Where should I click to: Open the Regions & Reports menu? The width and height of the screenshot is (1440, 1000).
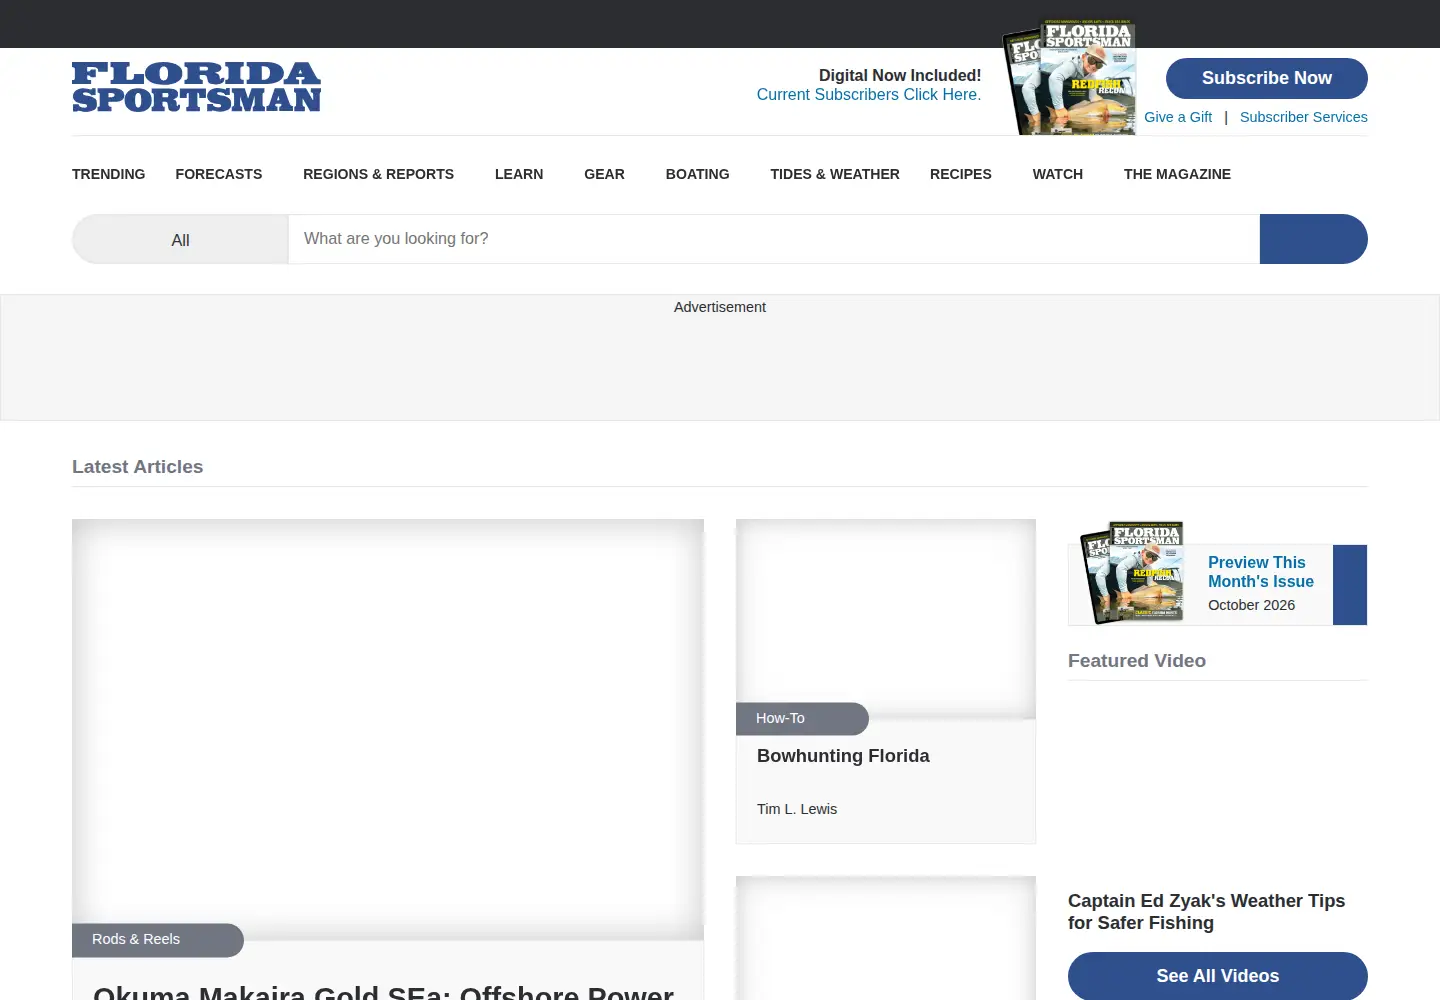[x=378, y=174]
